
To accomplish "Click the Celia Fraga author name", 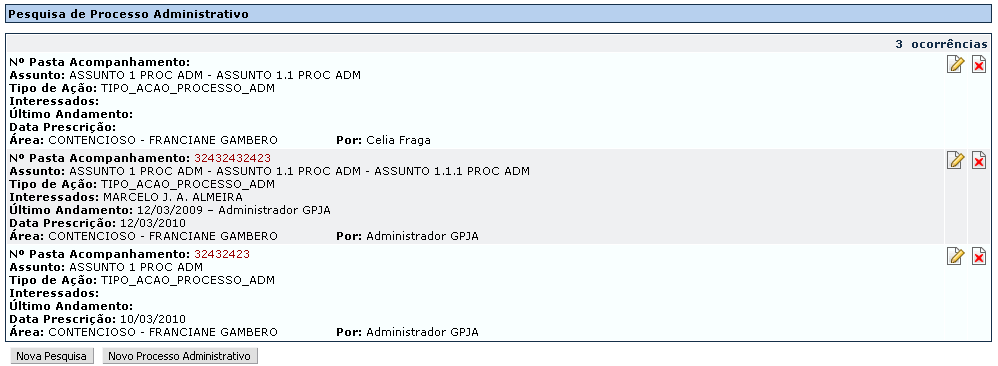I will pos(398,140).
